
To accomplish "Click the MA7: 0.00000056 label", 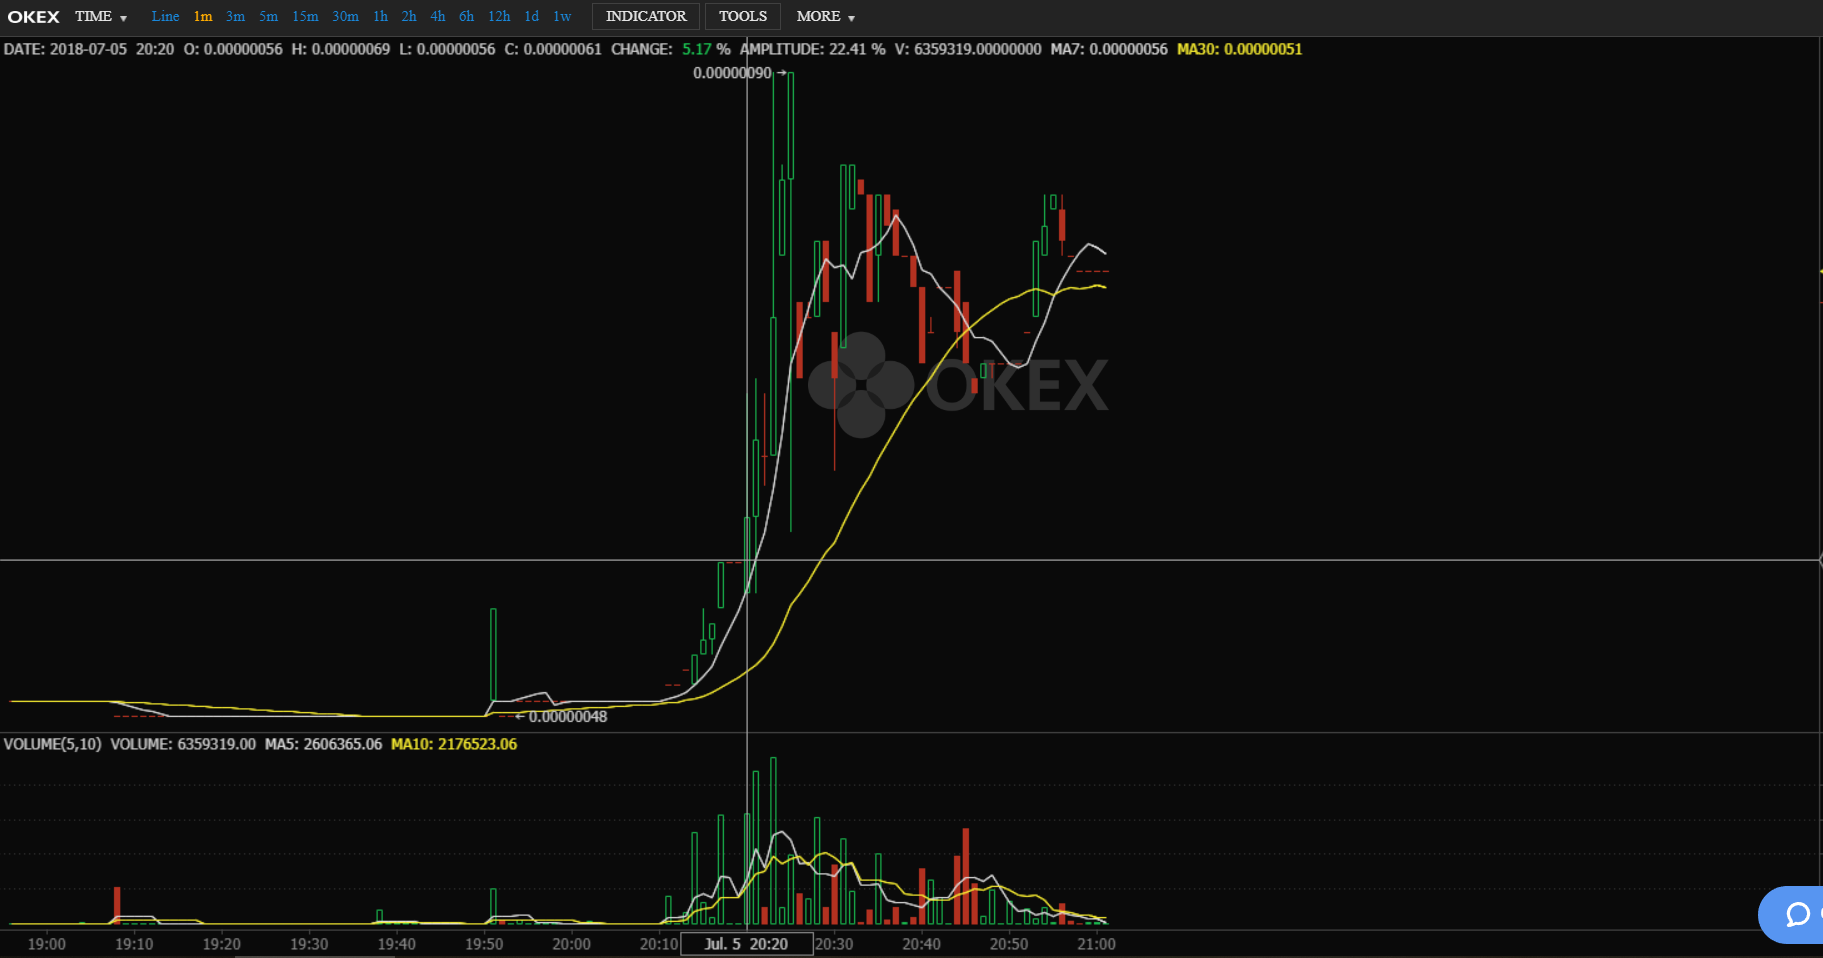I will (x=1108, y=49).
